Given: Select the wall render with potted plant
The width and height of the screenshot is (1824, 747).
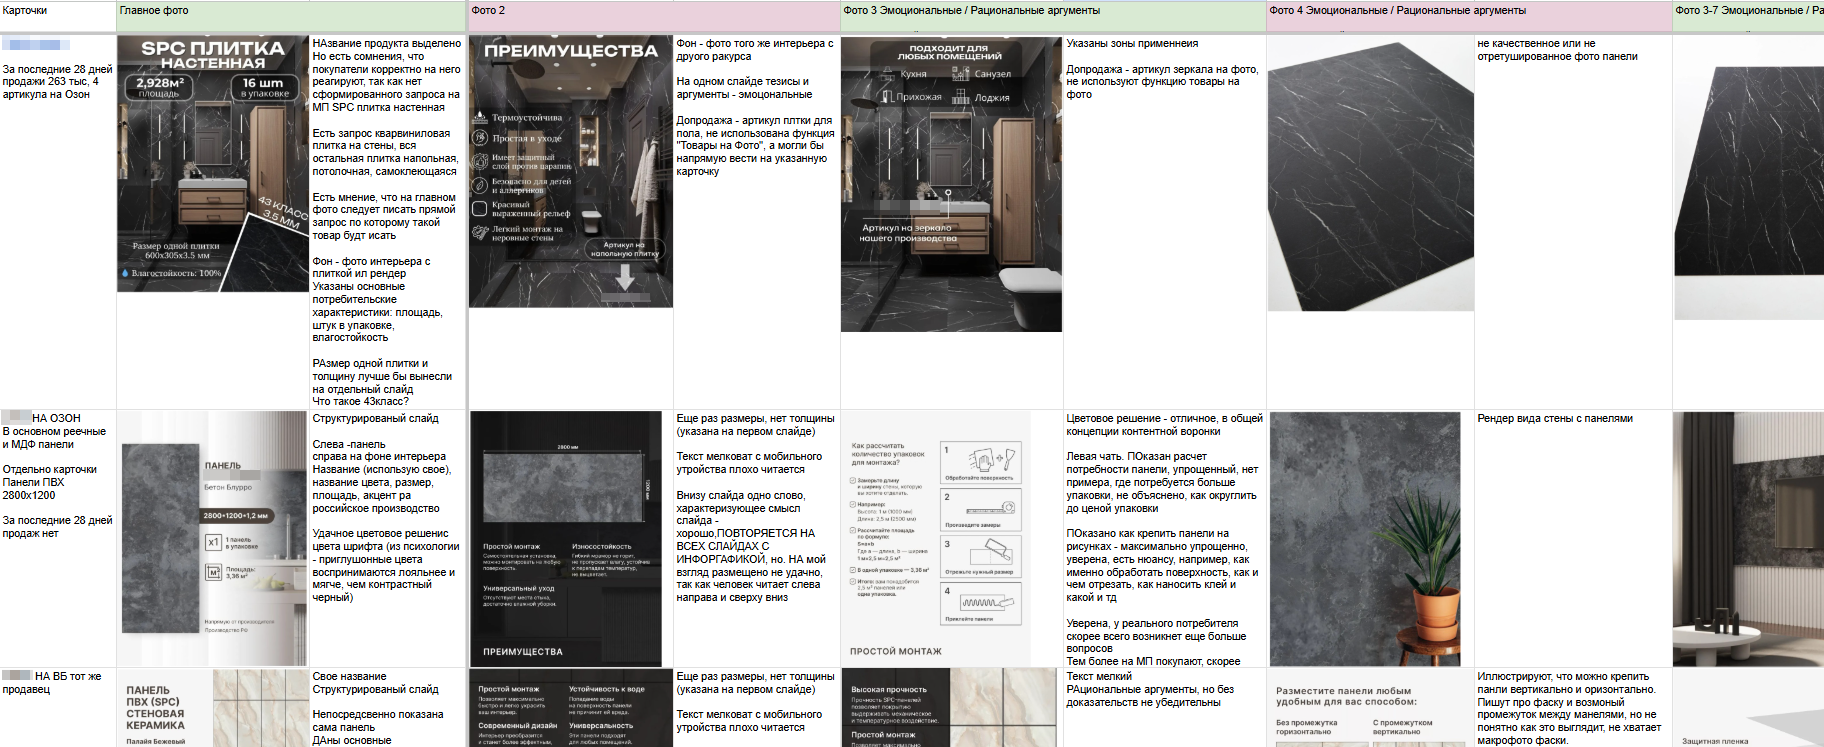Looking at the screenshot, I should coord(1370,538).
